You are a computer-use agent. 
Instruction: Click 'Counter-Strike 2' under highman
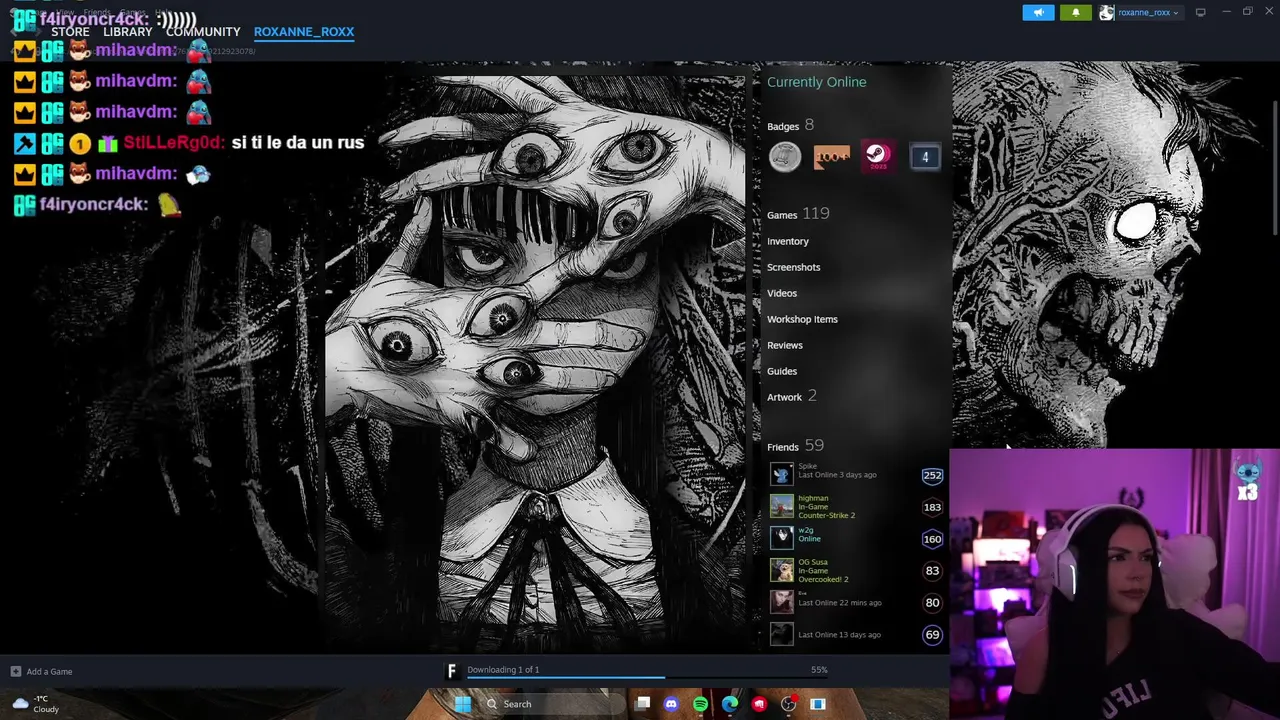click(826, 516)
